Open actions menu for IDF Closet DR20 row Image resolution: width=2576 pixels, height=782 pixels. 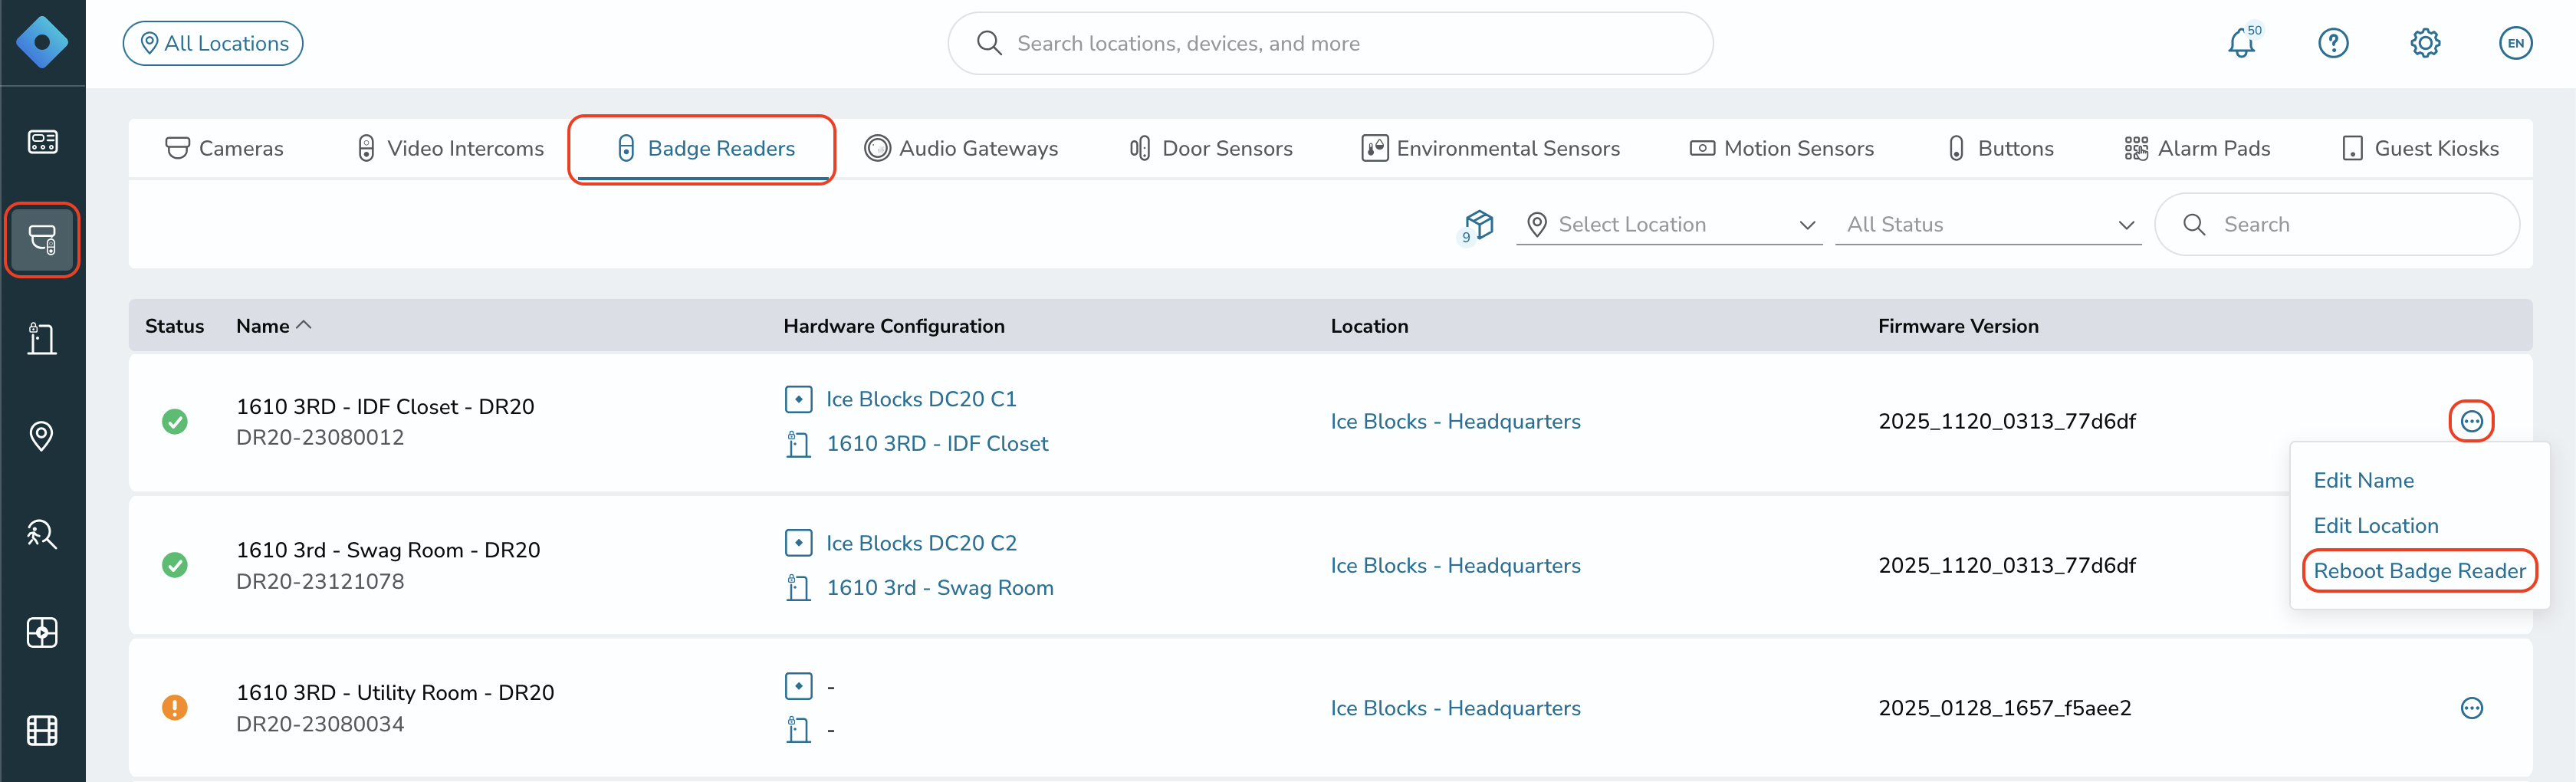point(2471,421)
